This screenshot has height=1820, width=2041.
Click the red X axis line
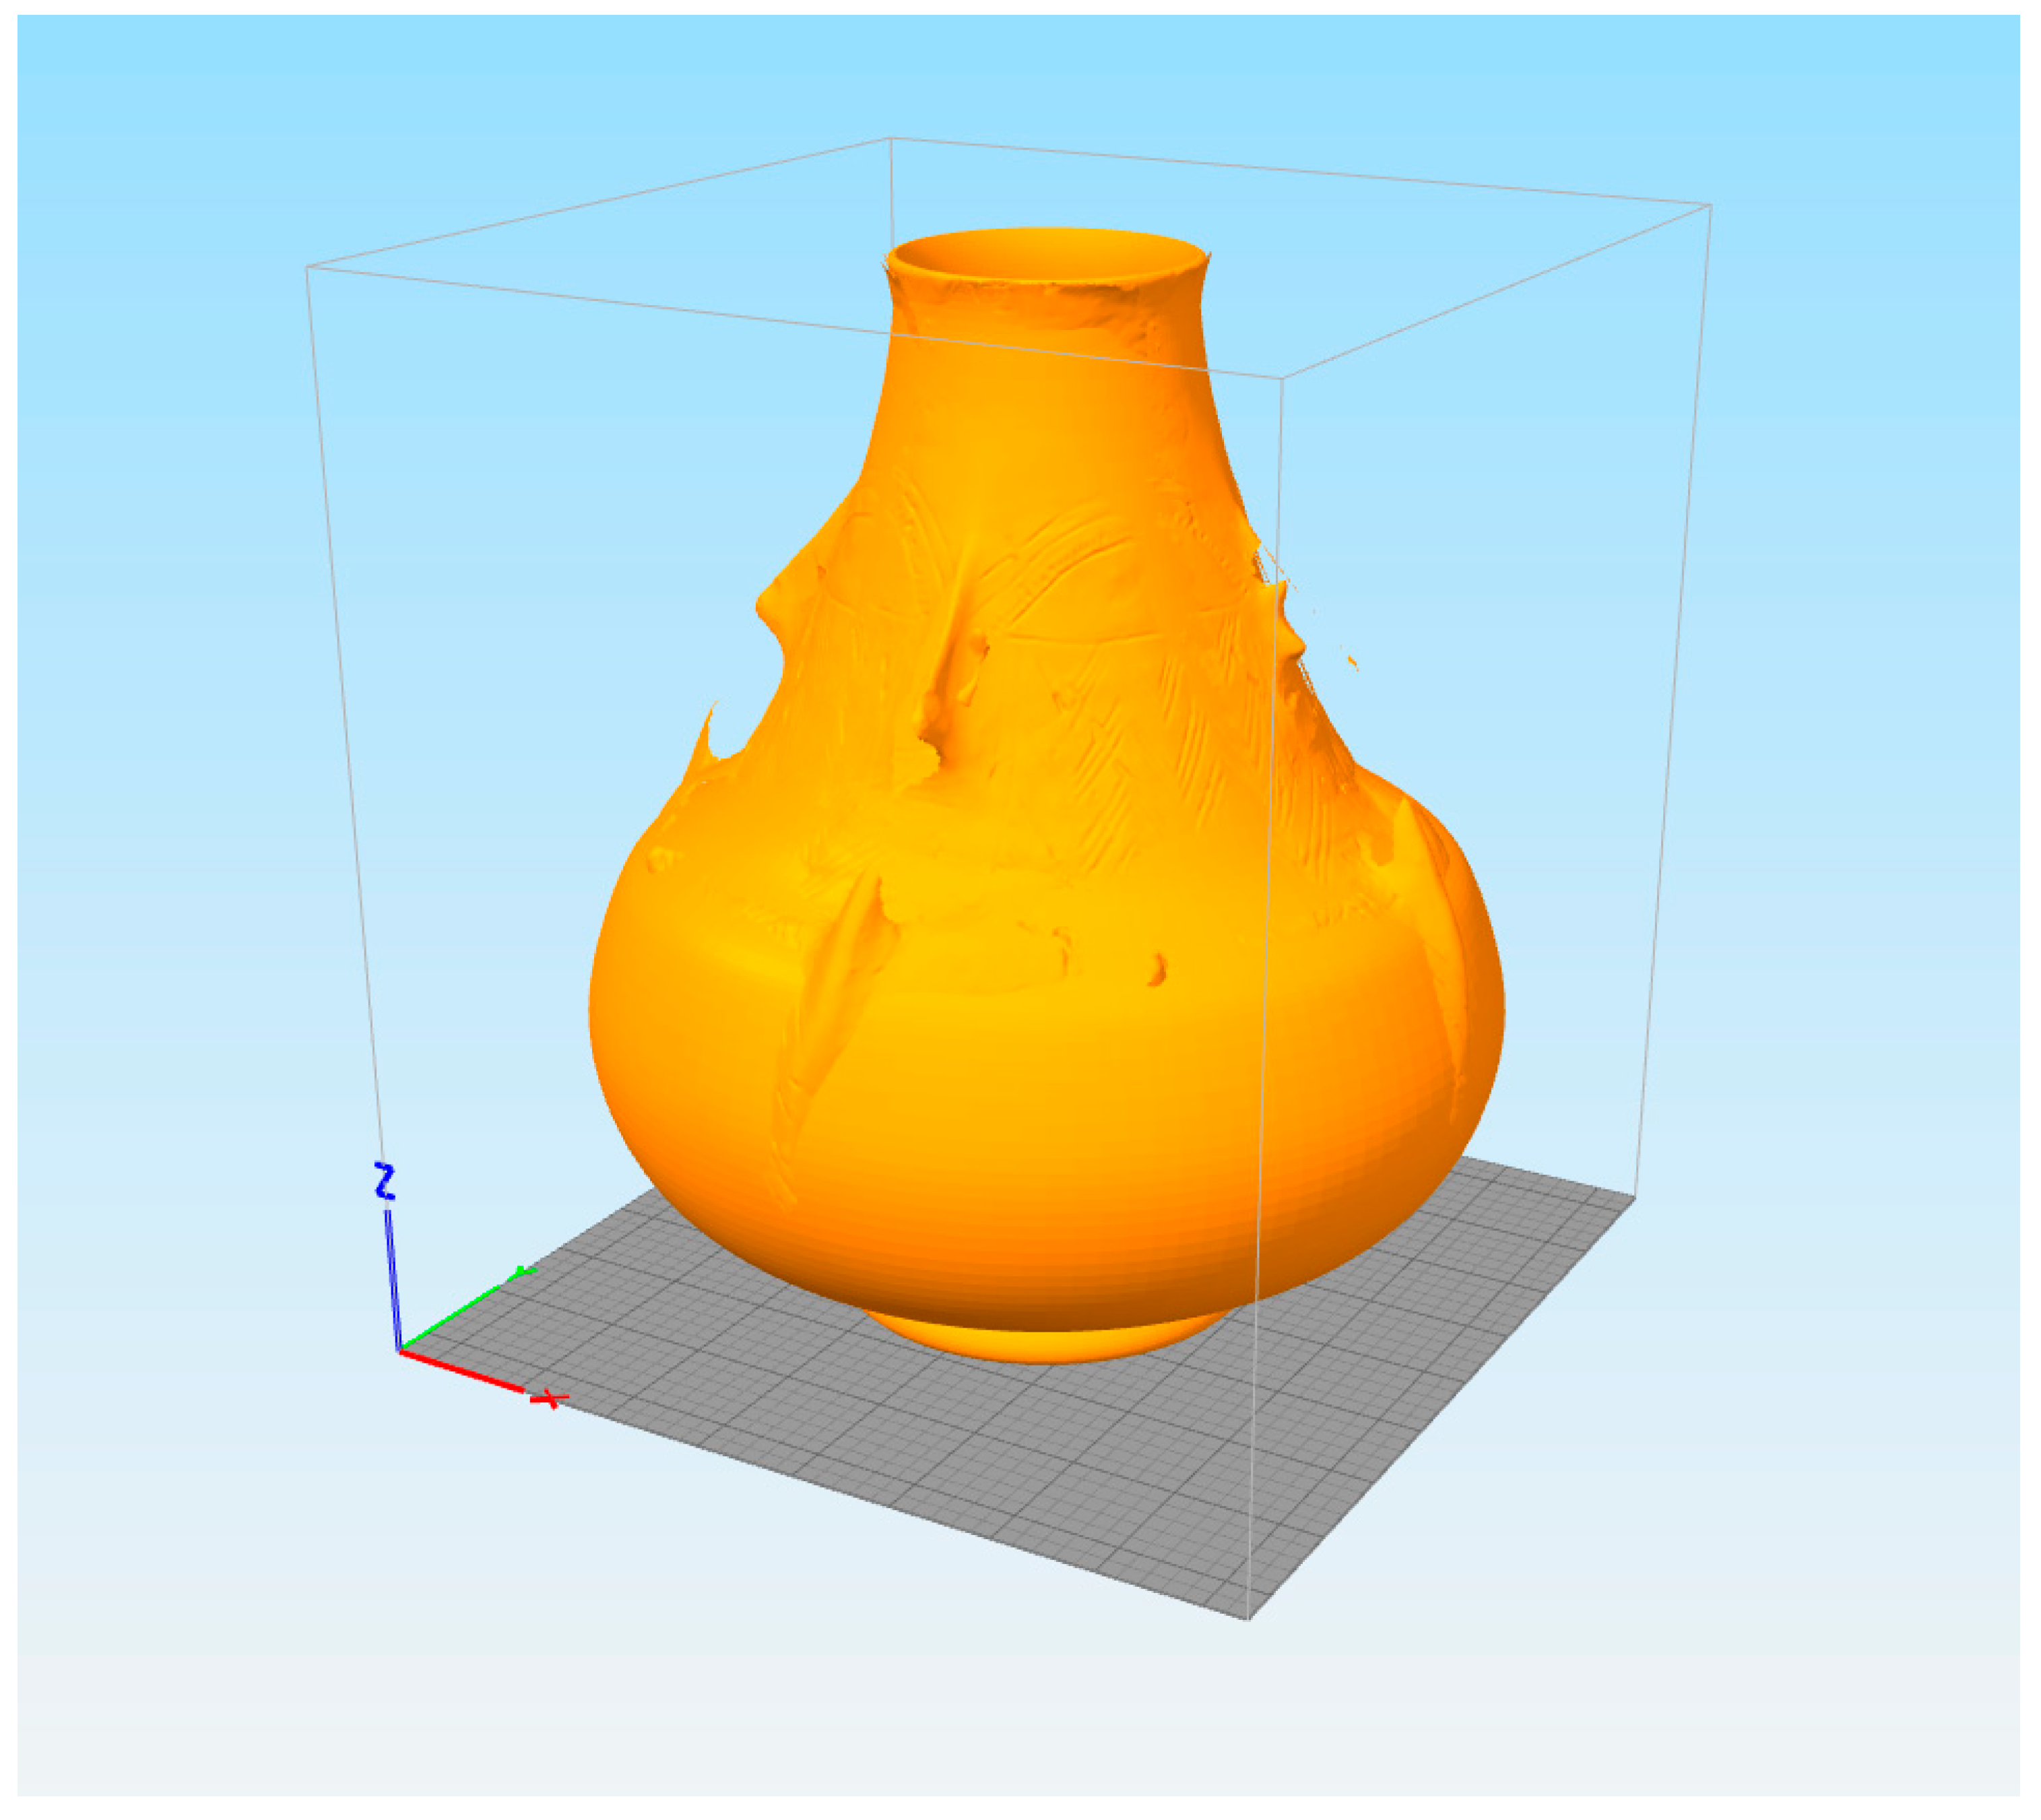coord(462,1370)
